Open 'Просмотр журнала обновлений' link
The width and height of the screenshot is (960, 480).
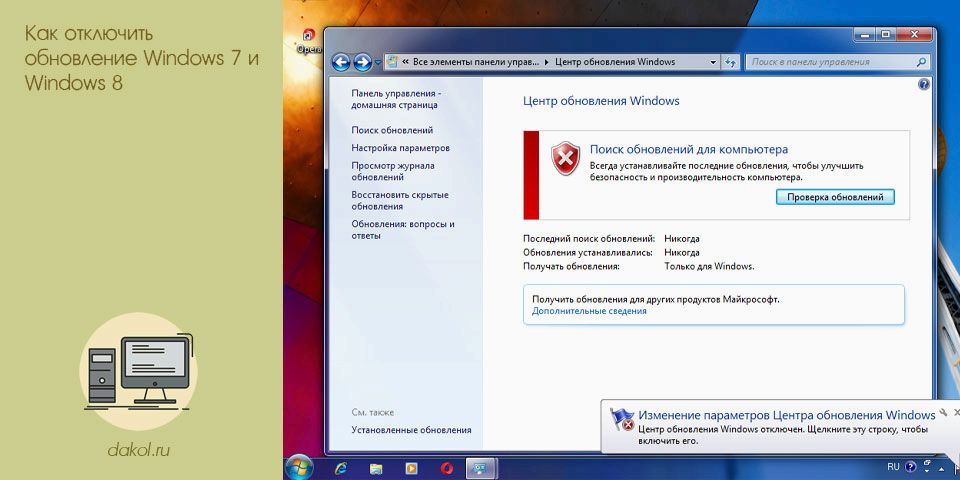click(392, 171)
